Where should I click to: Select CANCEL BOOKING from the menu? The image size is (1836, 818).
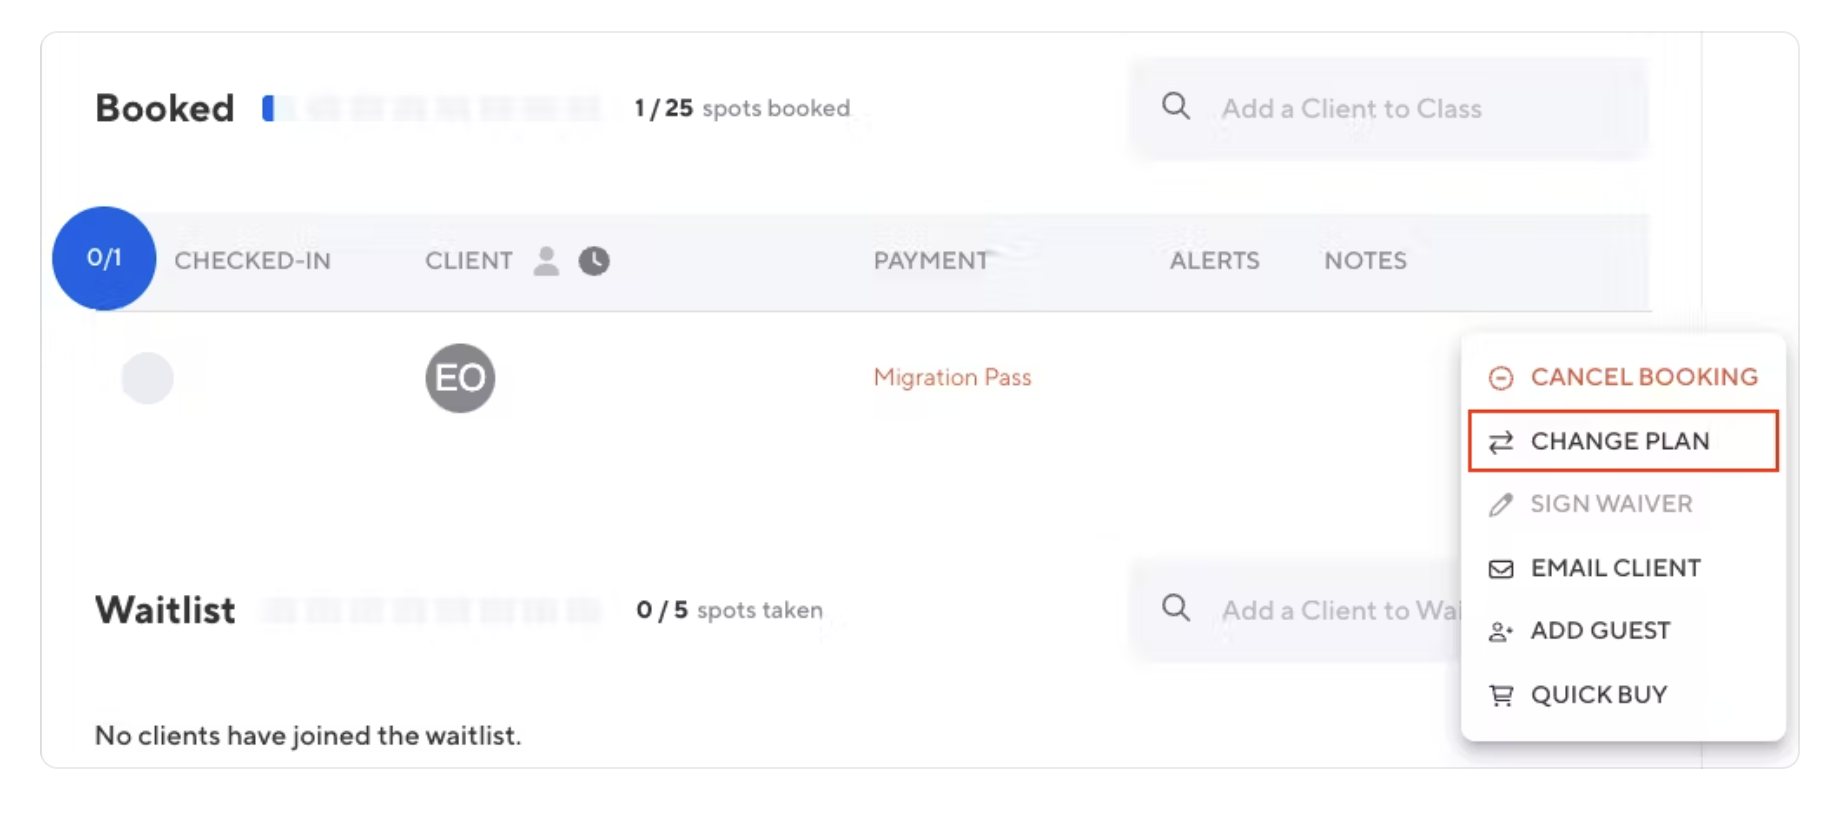click(1643, 377)
